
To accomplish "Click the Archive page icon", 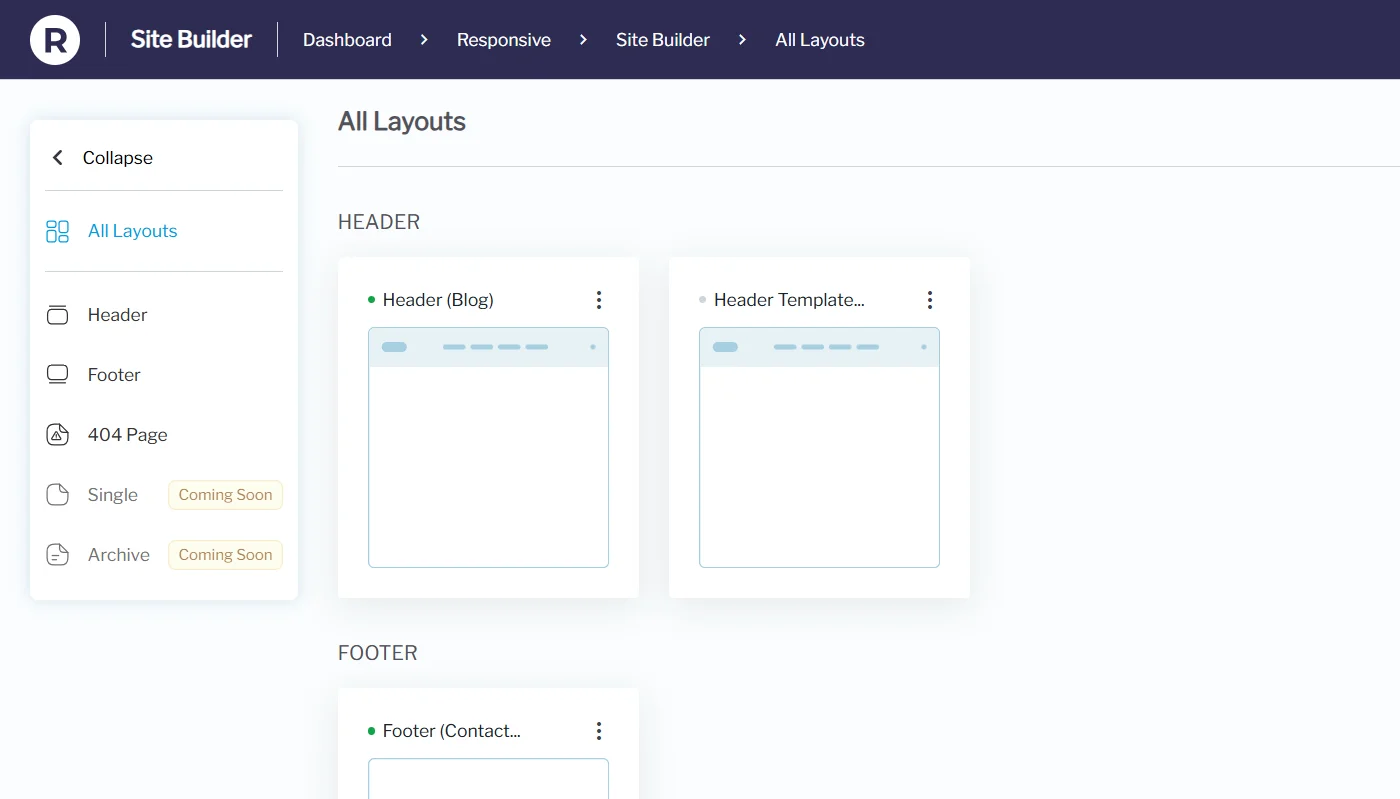I will click(x=58, y=555).
